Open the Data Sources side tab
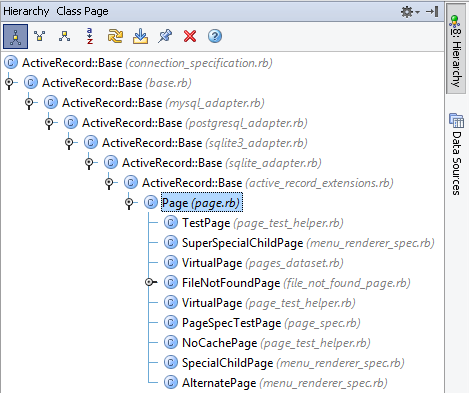469x393 pixels. pyautogui.click(x=456, y=154)
